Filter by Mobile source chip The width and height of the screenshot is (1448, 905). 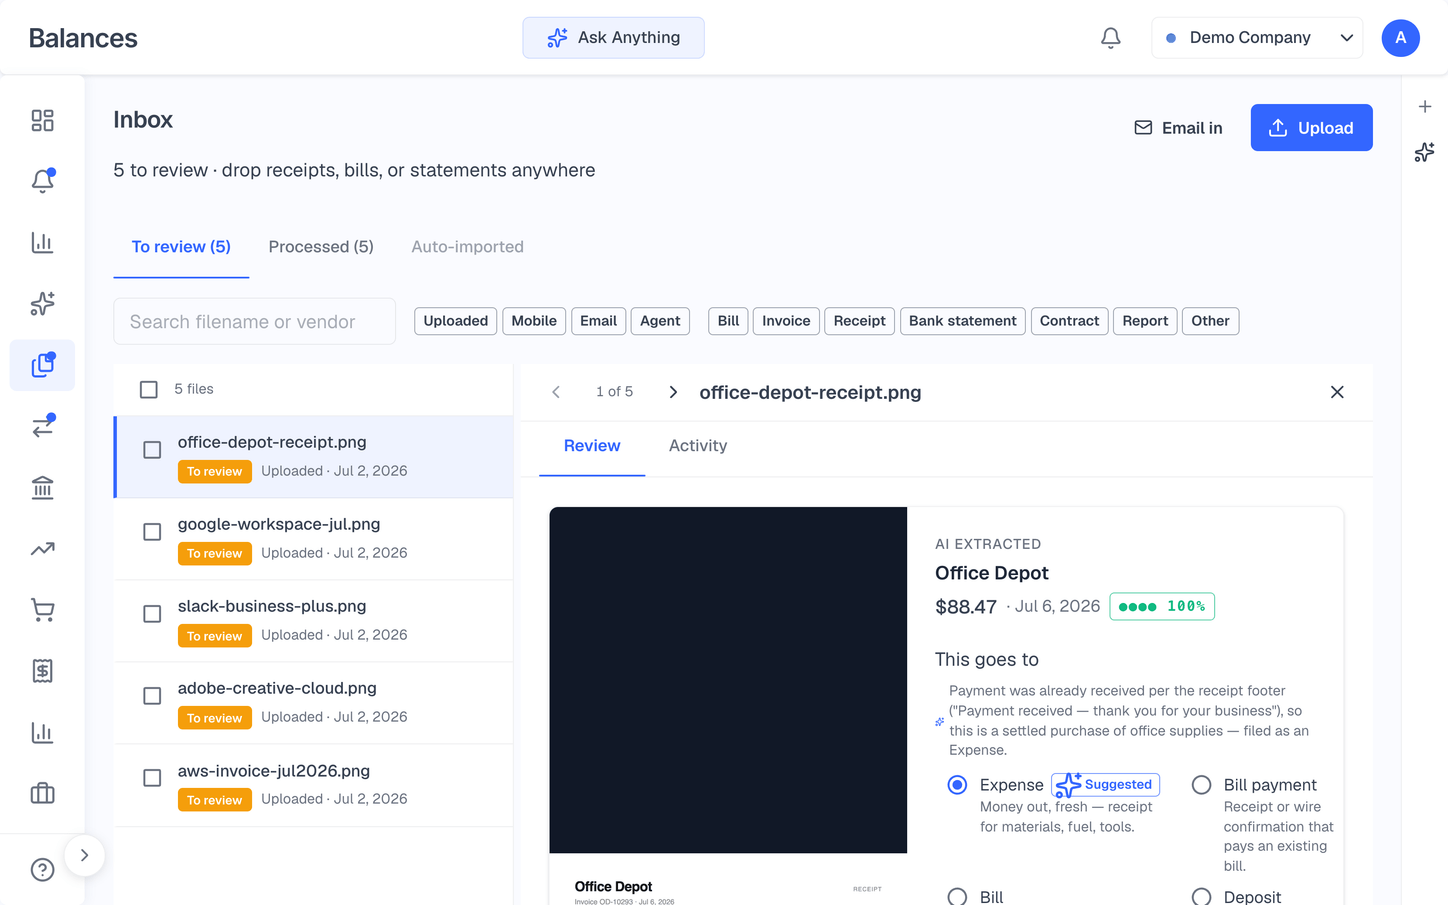(x=534, y=321)
